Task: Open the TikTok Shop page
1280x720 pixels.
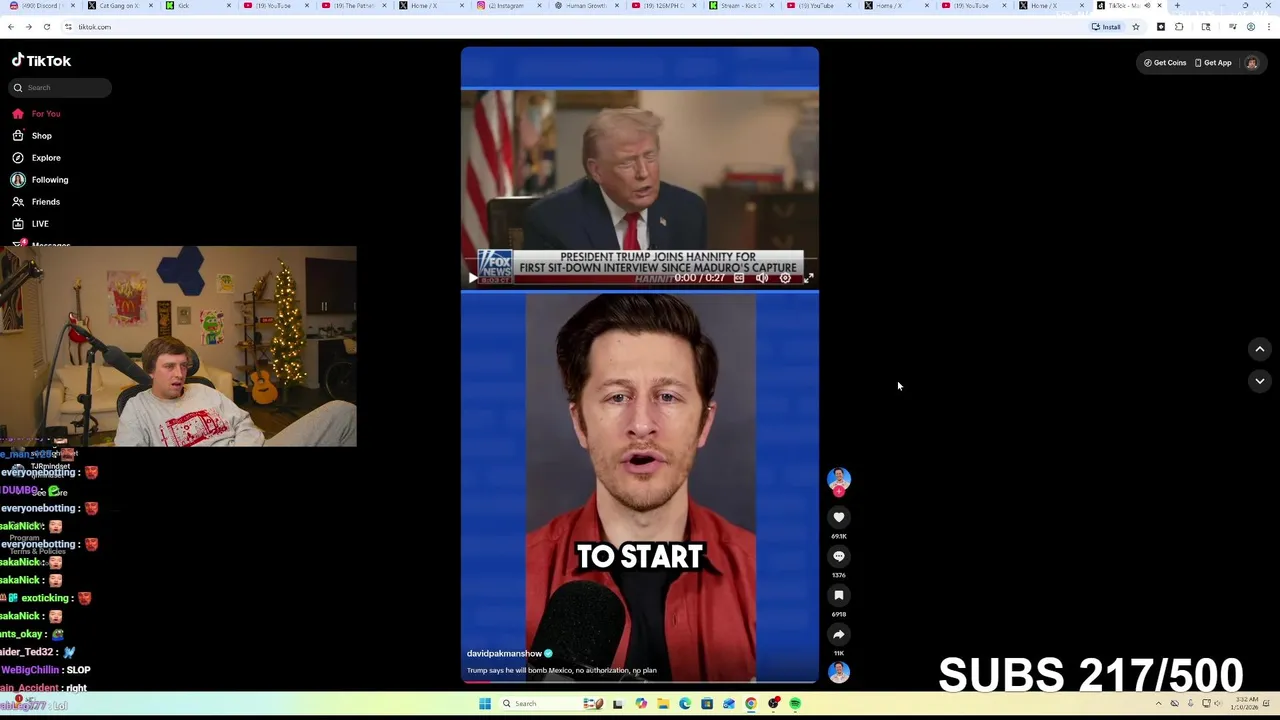Action: (32, 136)
